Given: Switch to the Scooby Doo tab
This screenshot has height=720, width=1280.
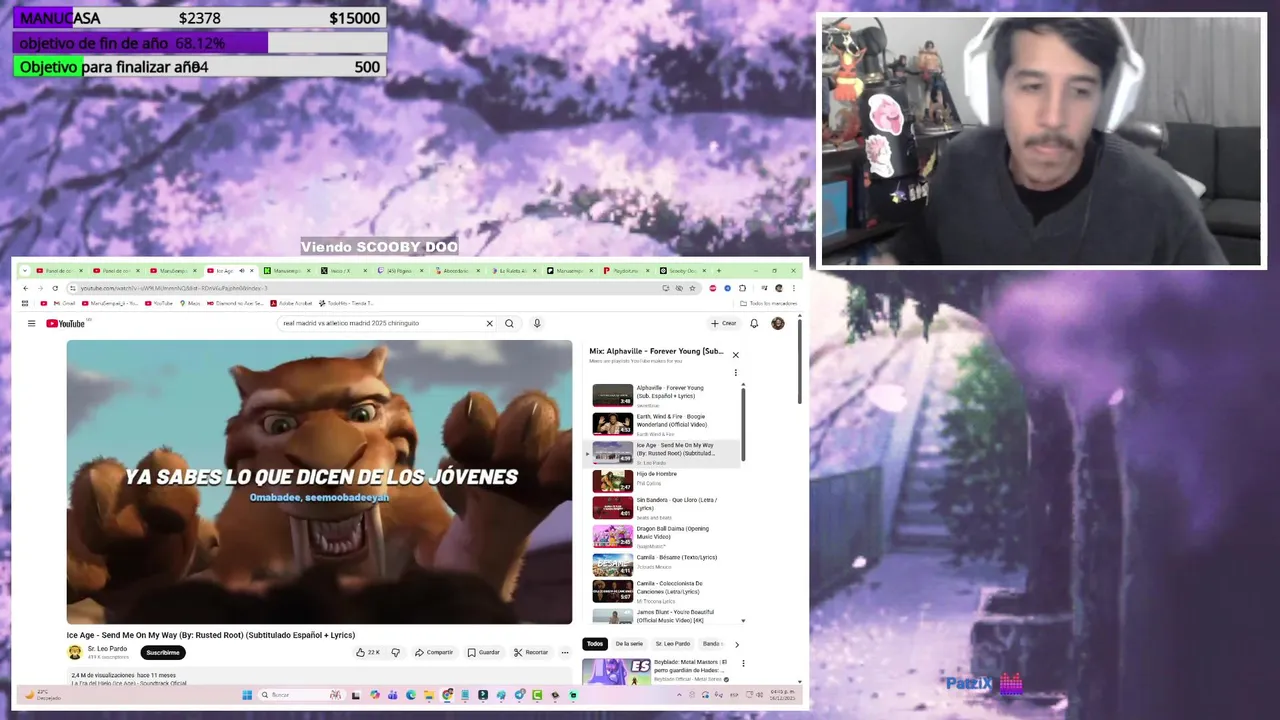Looking at the screenshot, I should tap(684, 271).
